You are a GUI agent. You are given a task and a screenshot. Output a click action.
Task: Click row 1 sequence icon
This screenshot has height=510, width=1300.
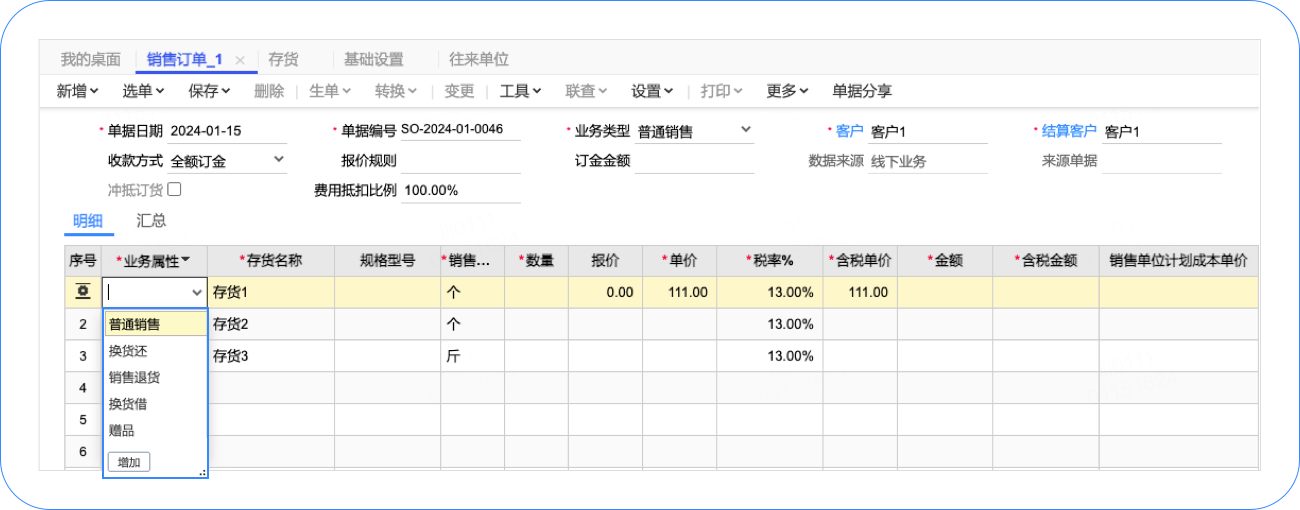(x=83, y=292)
